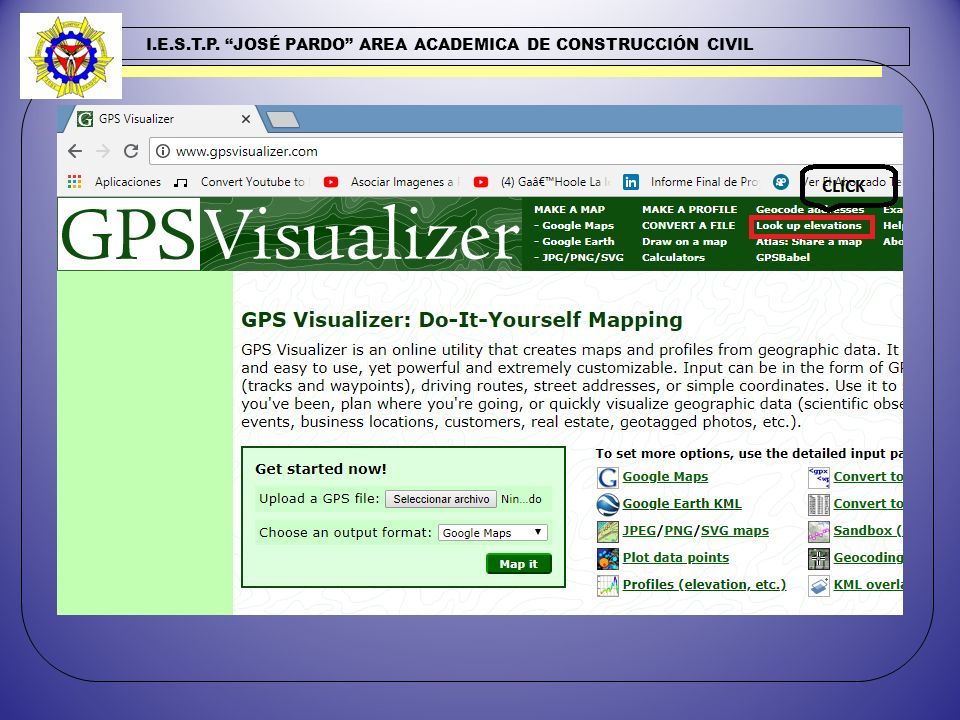Click the JPEG/PNG/SVG maps icon
Image resolution: width=960 pixels, height=720 pixels.
pos(608,531)
